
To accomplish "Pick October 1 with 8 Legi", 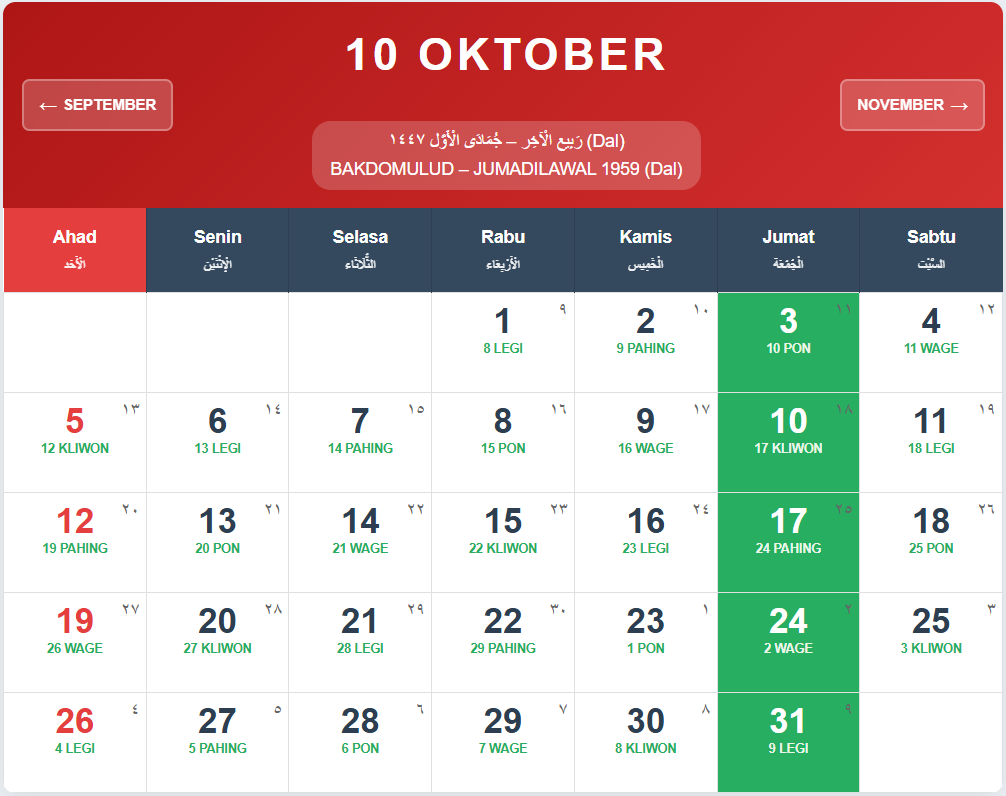I will 503,332.
